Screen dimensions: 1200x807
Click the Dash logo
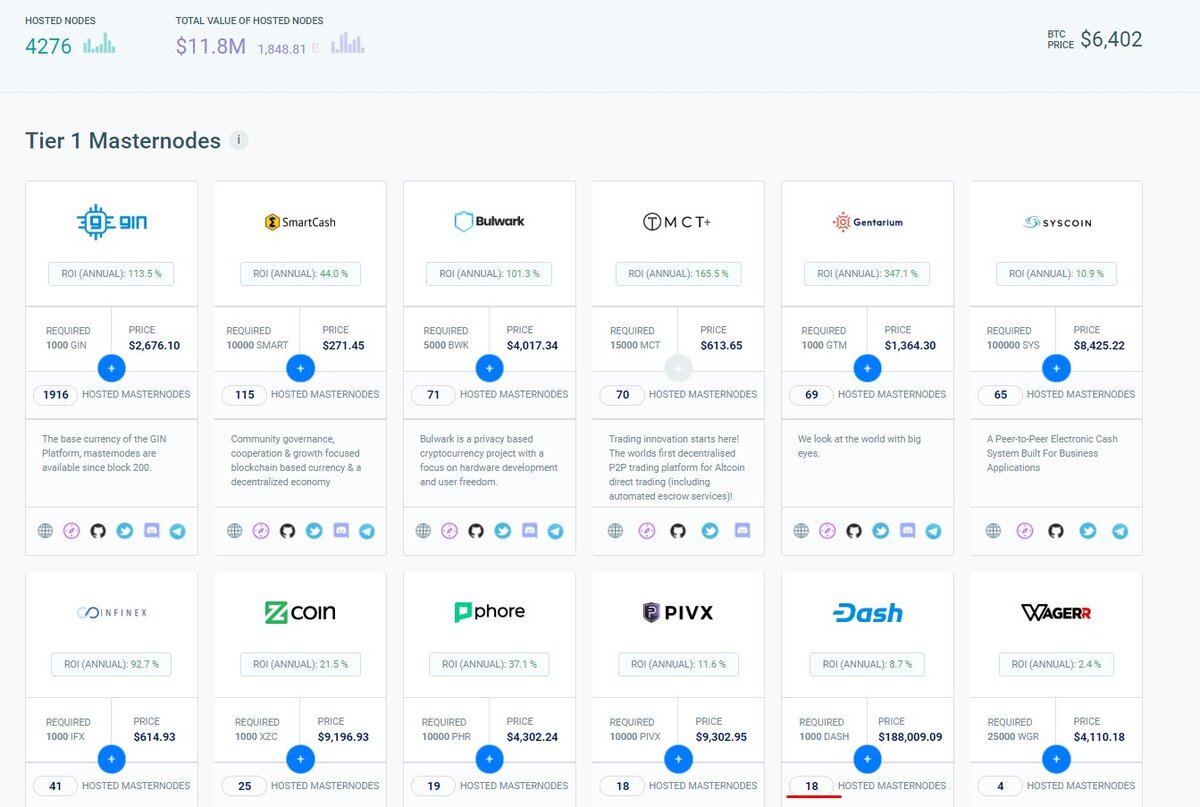pyautogui.click(x=867, y=612)
